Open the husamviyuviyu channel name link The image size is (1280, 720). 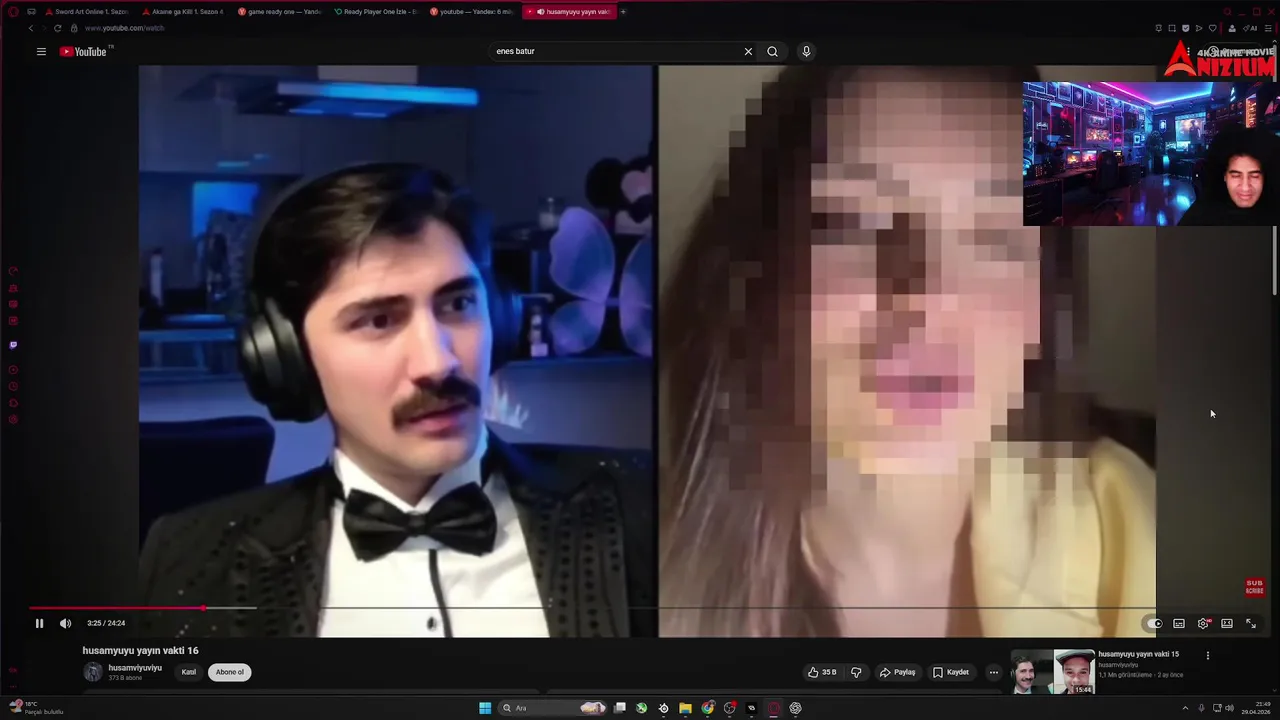135,667
